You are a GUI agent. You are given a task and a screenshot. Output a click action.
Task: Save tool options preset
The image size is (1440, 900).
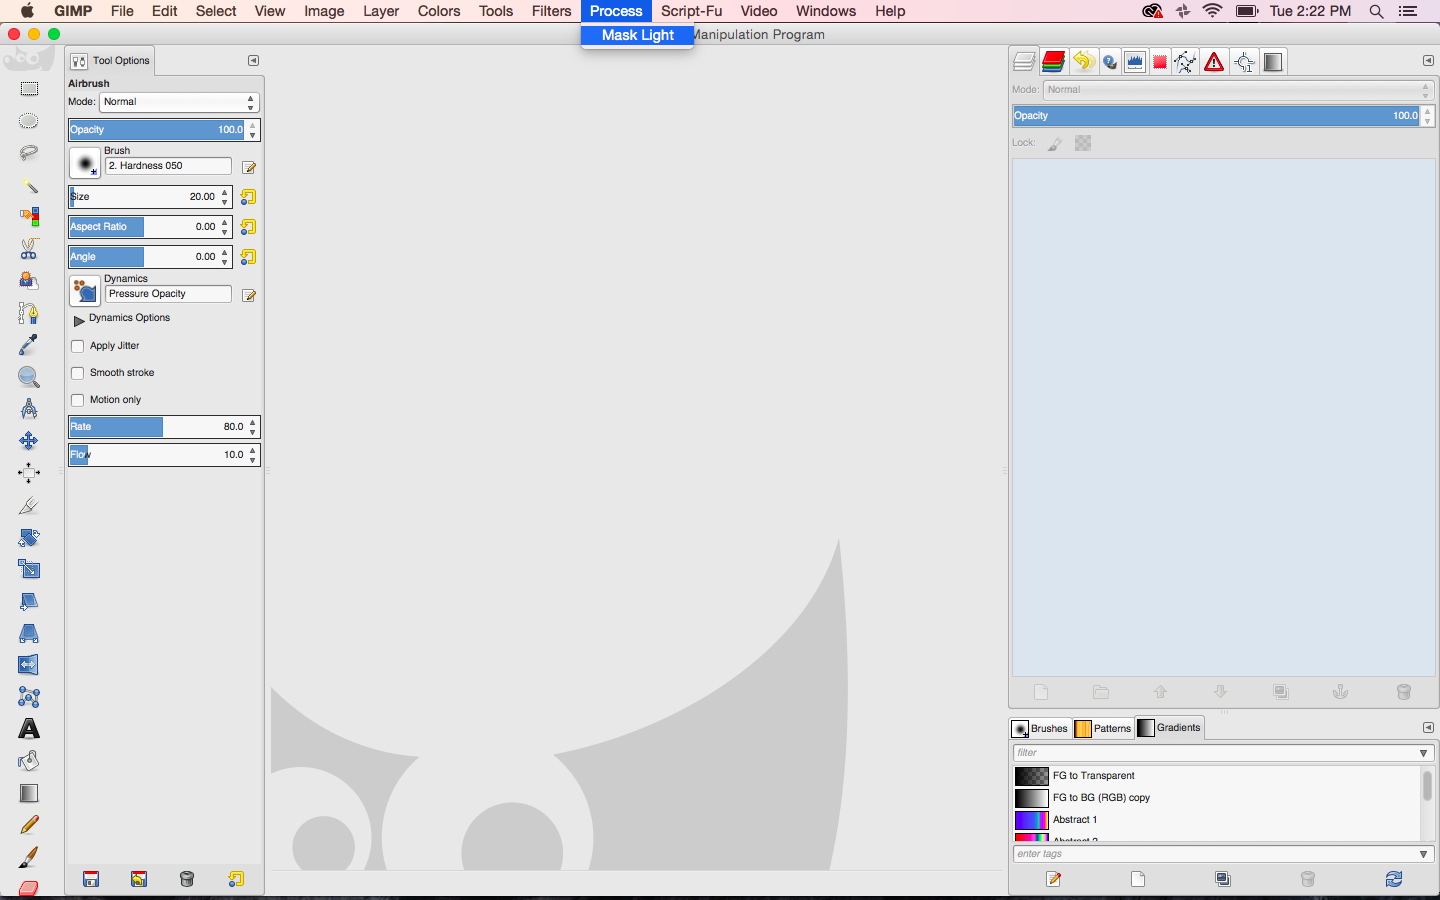[91, 879]
